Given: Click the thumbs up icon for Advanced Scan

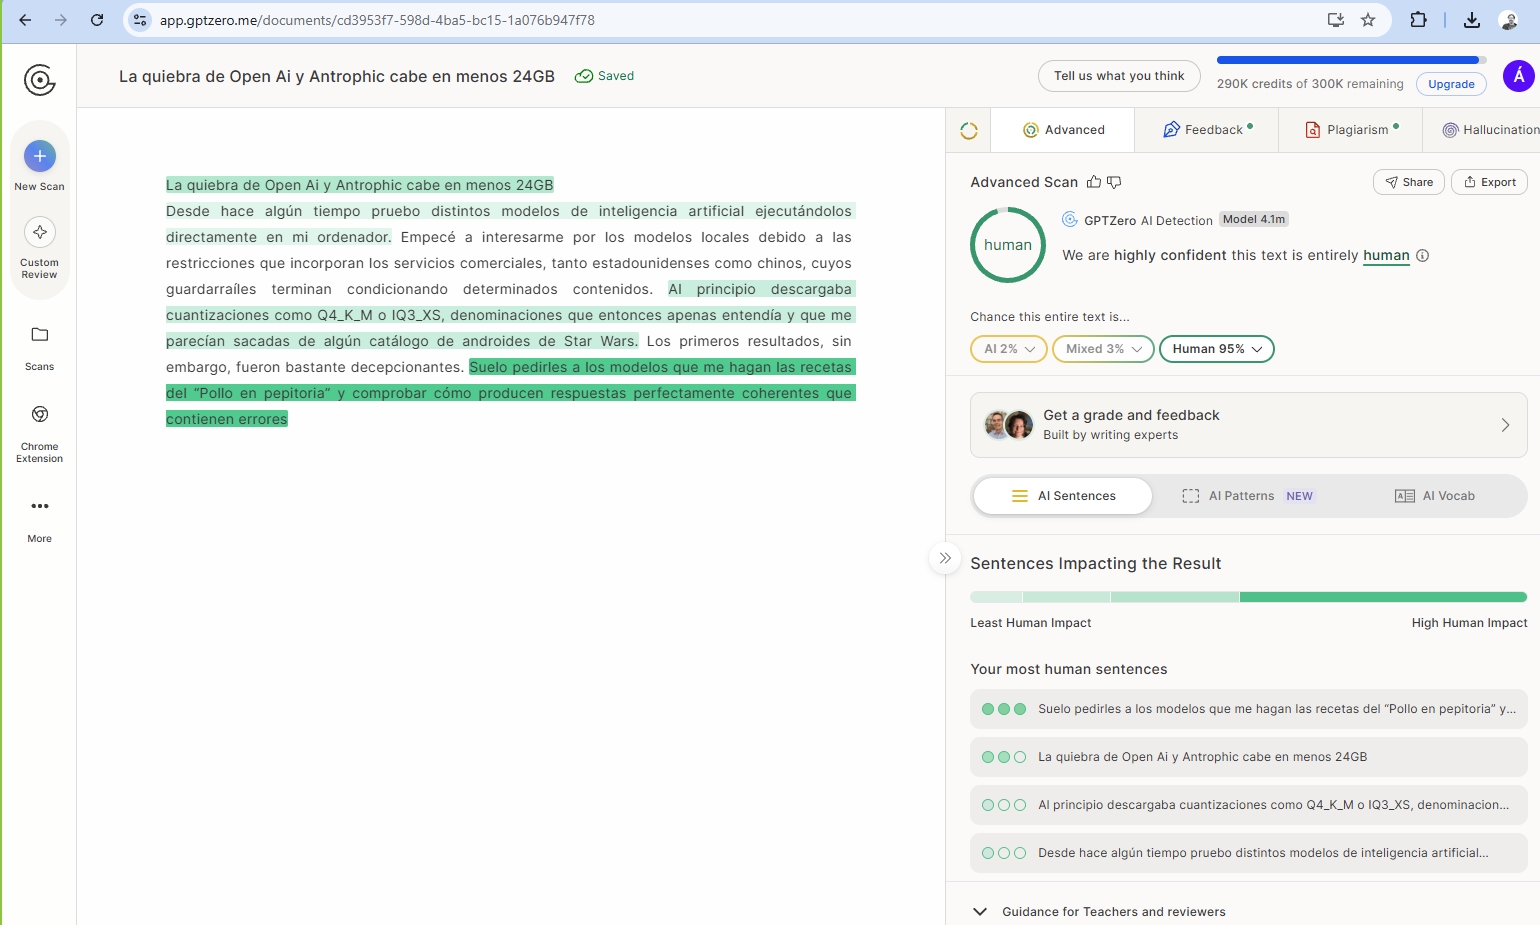Looking at the screenshot, I should click(1094, 182).
